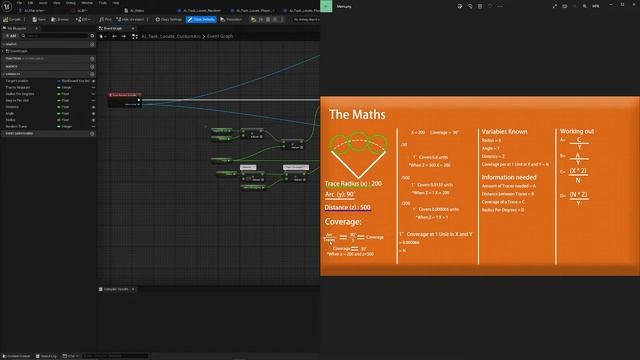Toggle Hide Unrelated nodes button
640x360 pixels.
[x=130, y=19]
